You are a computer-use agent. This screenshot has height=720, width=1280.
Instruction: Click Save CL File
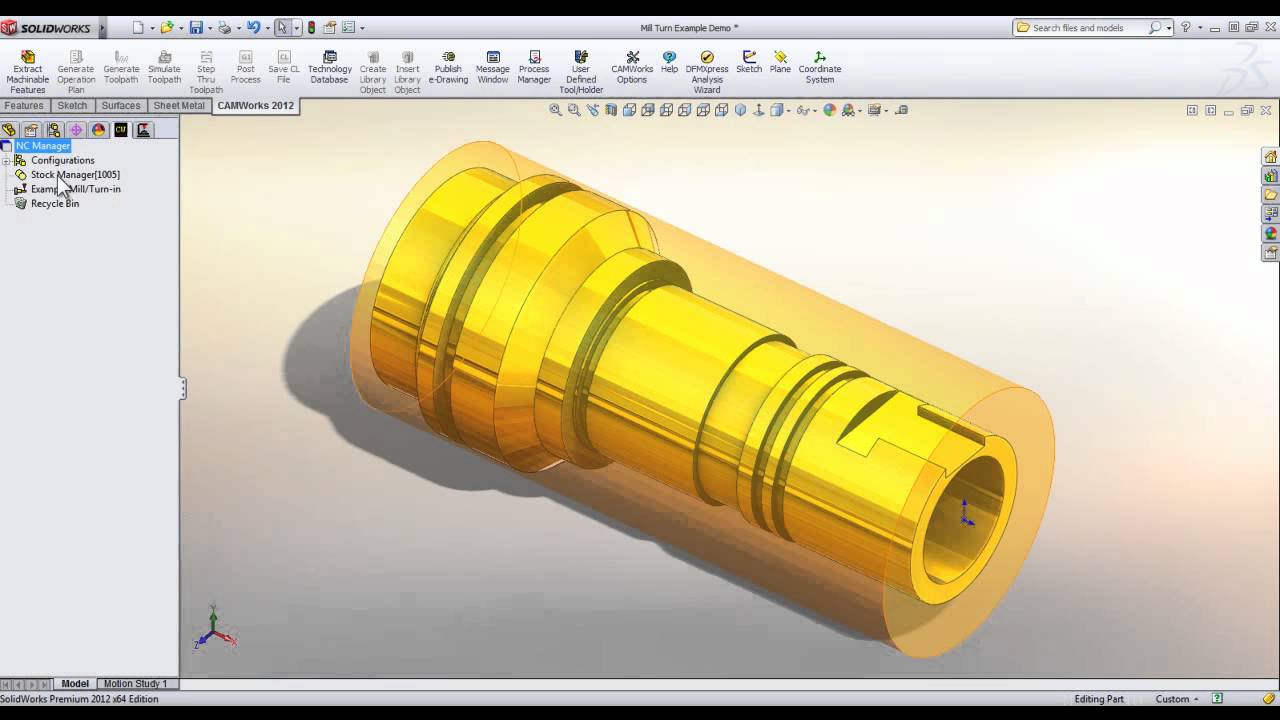pos(284,67)
